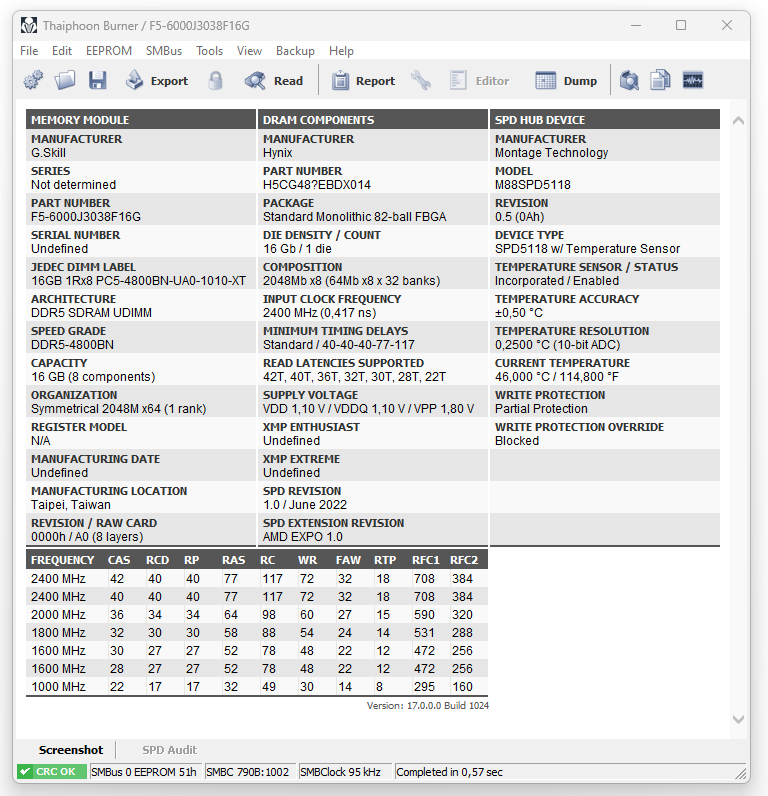
Task: Click the open file folder icon
Action: 65,81
